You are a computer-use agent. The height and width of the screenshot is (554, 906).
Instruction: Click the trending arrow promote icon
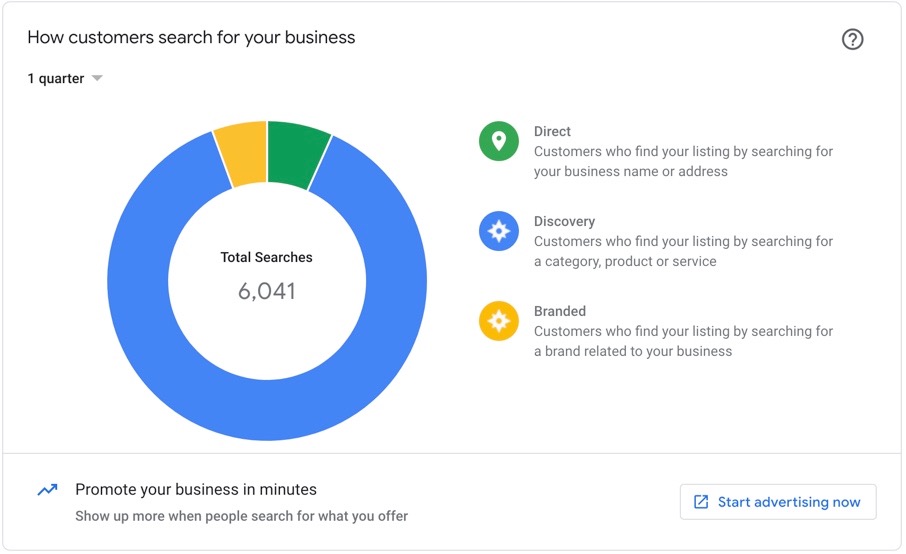coord(47,490)
